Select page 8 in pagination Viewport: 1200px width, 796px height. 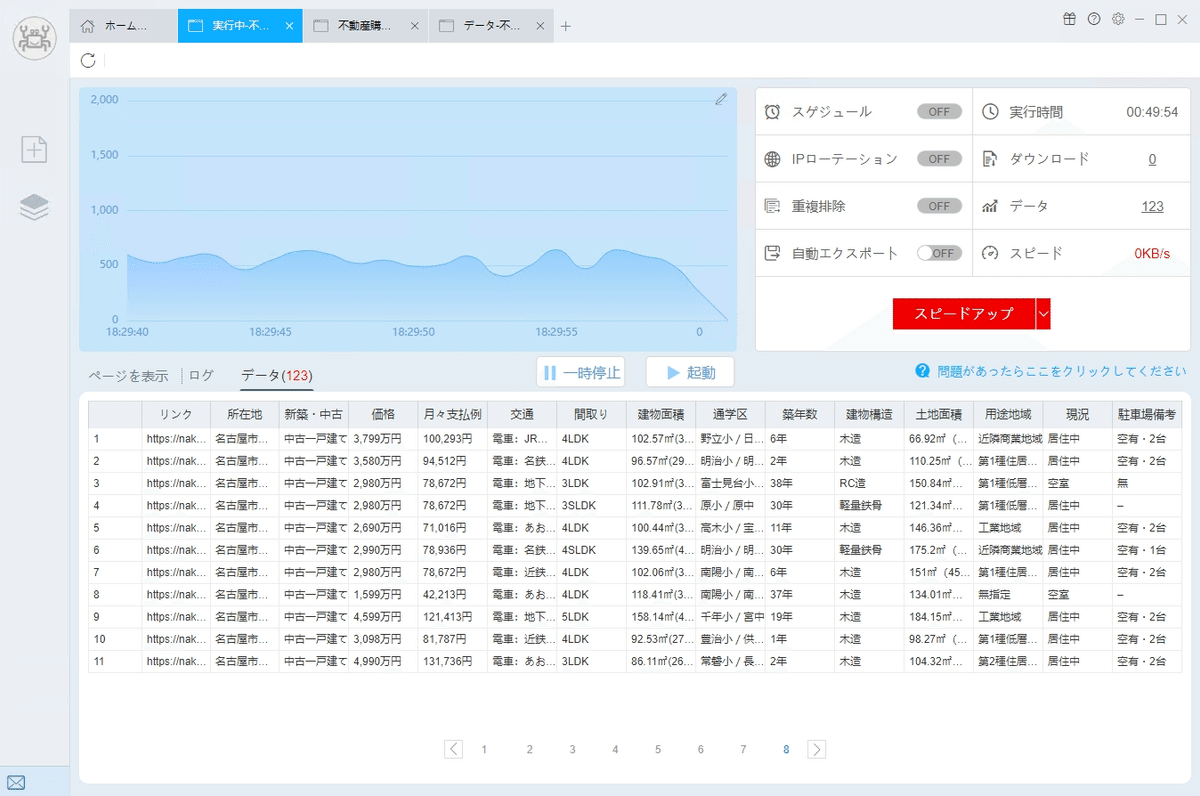(787, 749)
